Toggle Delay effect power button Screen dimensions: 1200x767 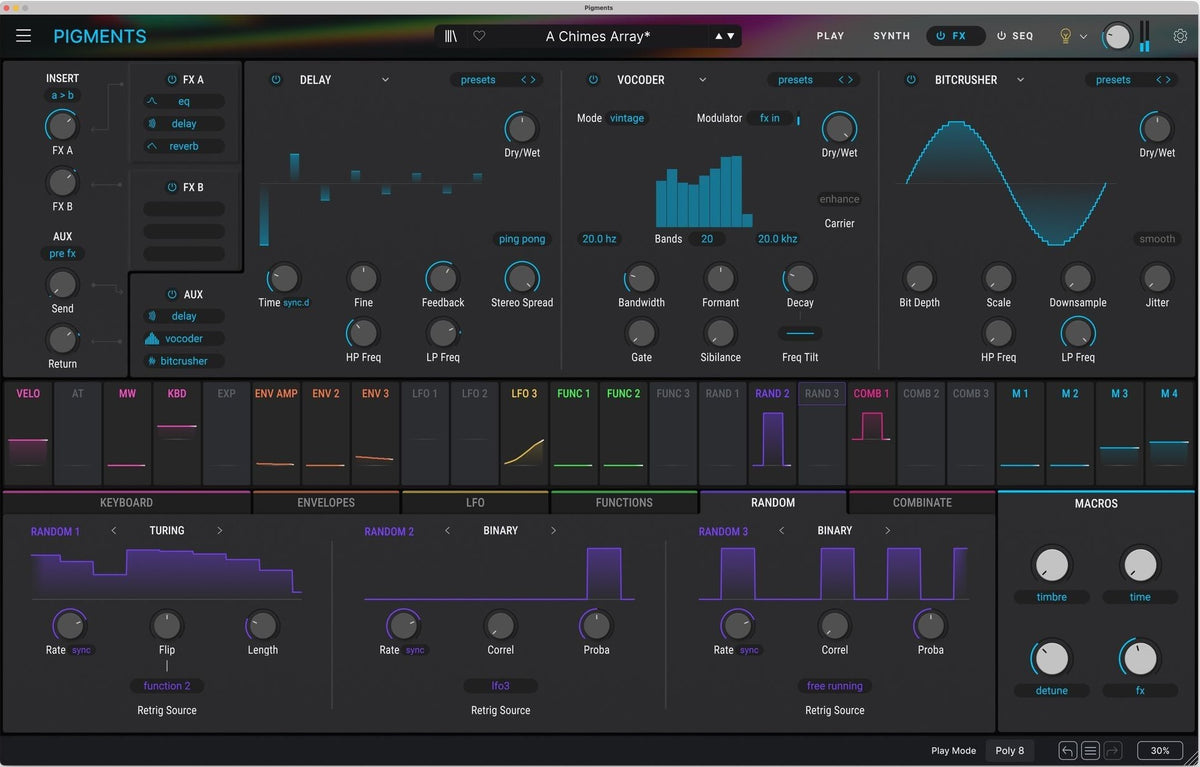tap(276, 80)
